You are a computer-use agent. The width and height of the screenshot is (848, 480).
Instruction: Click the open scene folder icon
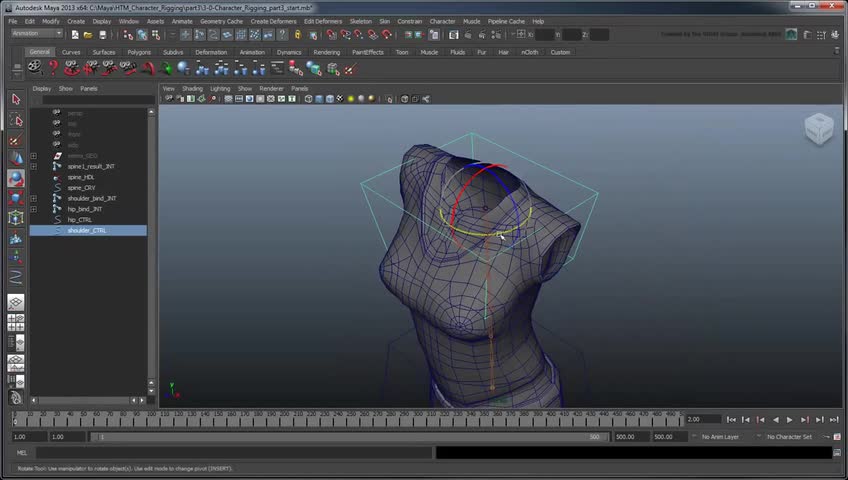click(88, 34)
